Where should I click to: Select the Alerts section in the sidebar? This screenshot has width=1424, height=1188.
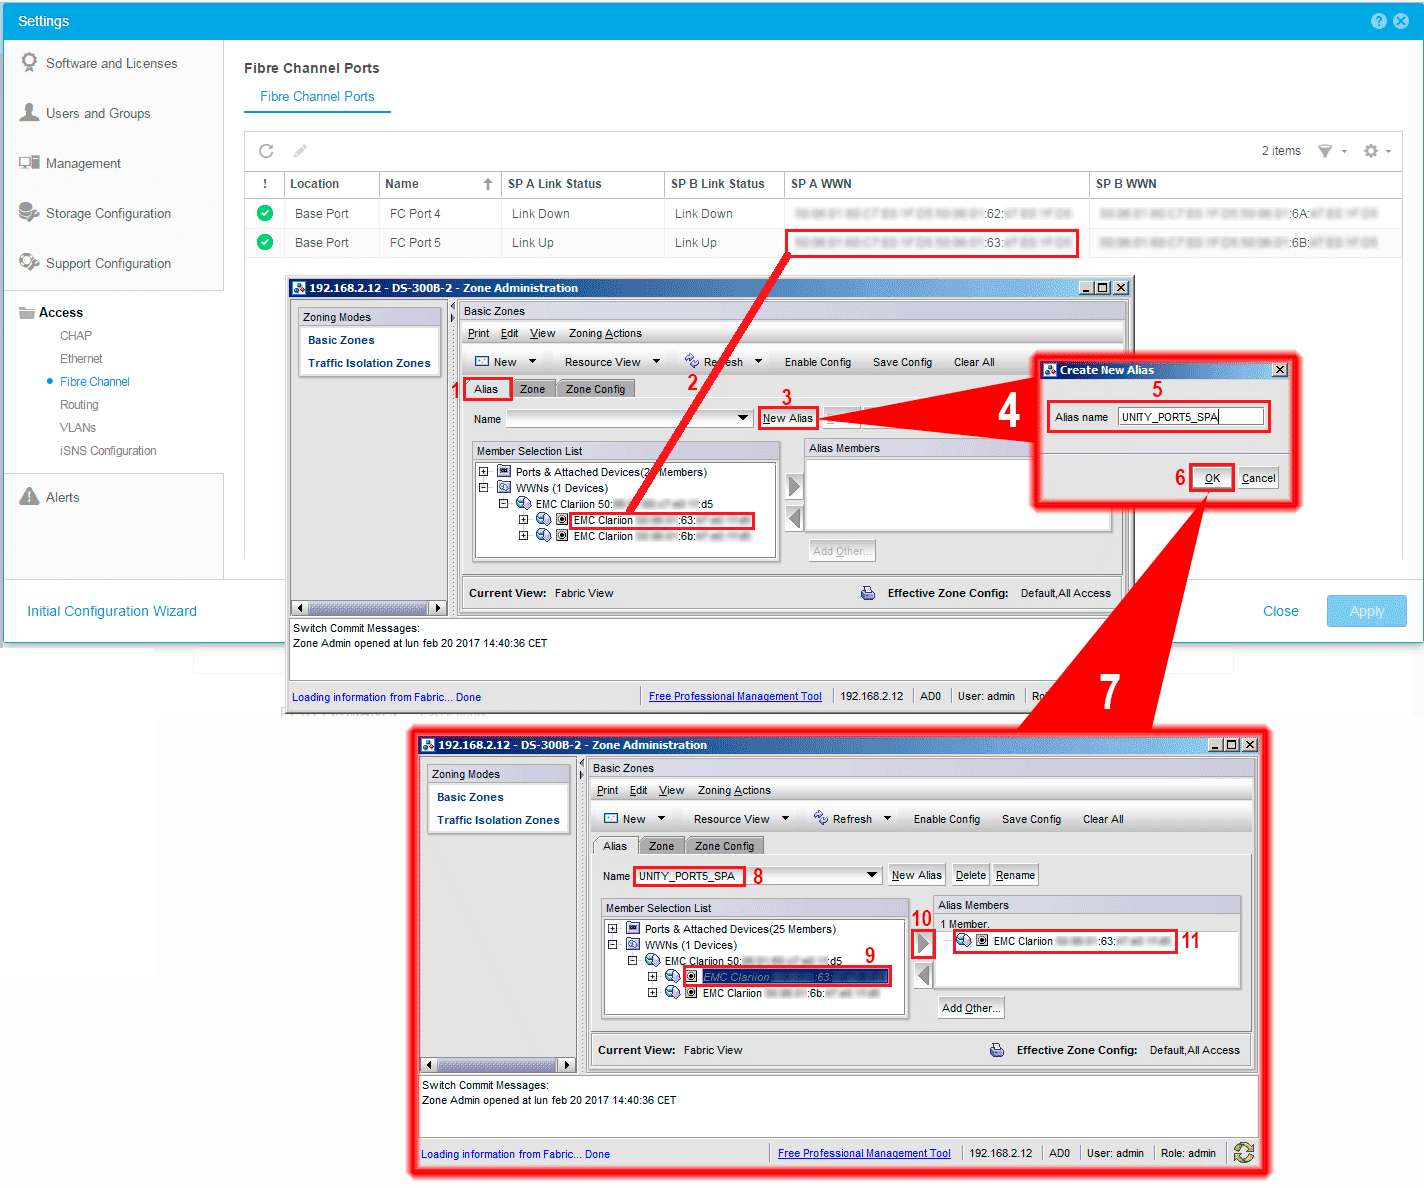pyautogui.click(x=60, y=496)
